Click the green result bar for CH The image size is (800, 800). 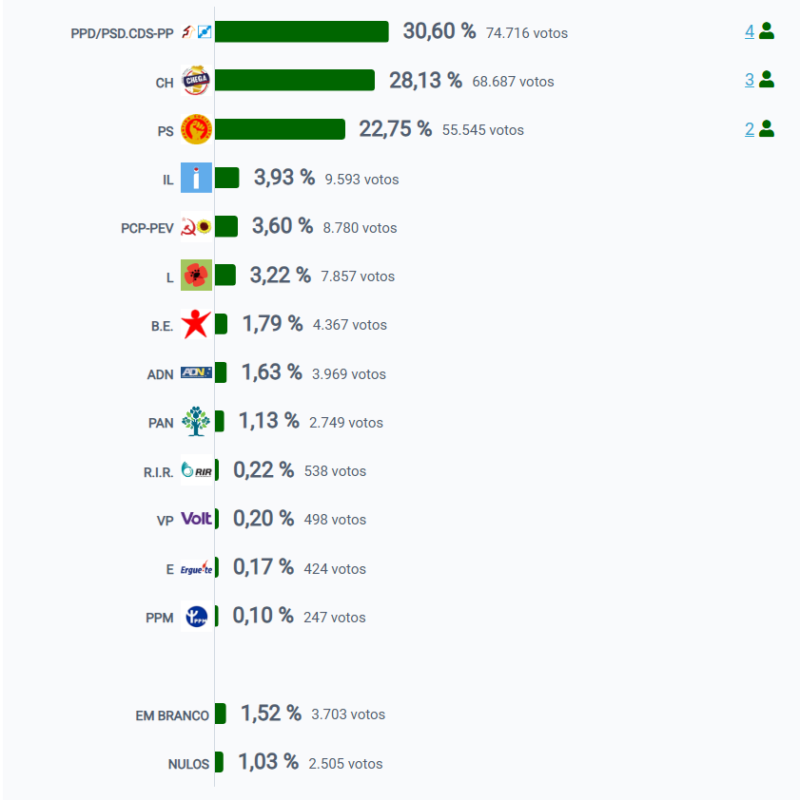[294, 80]
